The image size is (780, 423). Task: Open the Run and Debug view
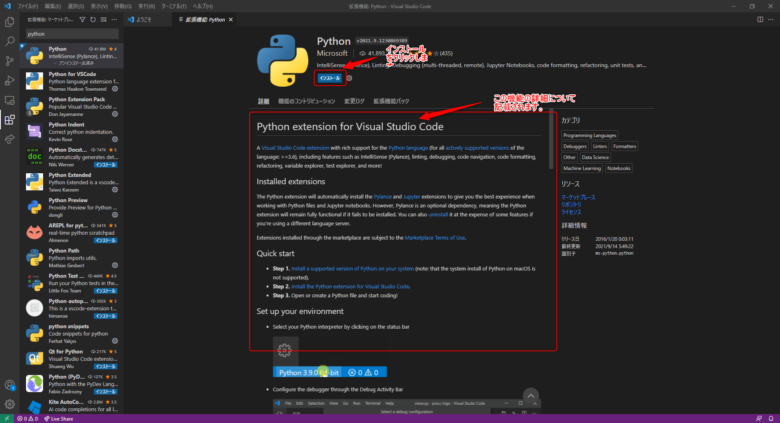9,80
